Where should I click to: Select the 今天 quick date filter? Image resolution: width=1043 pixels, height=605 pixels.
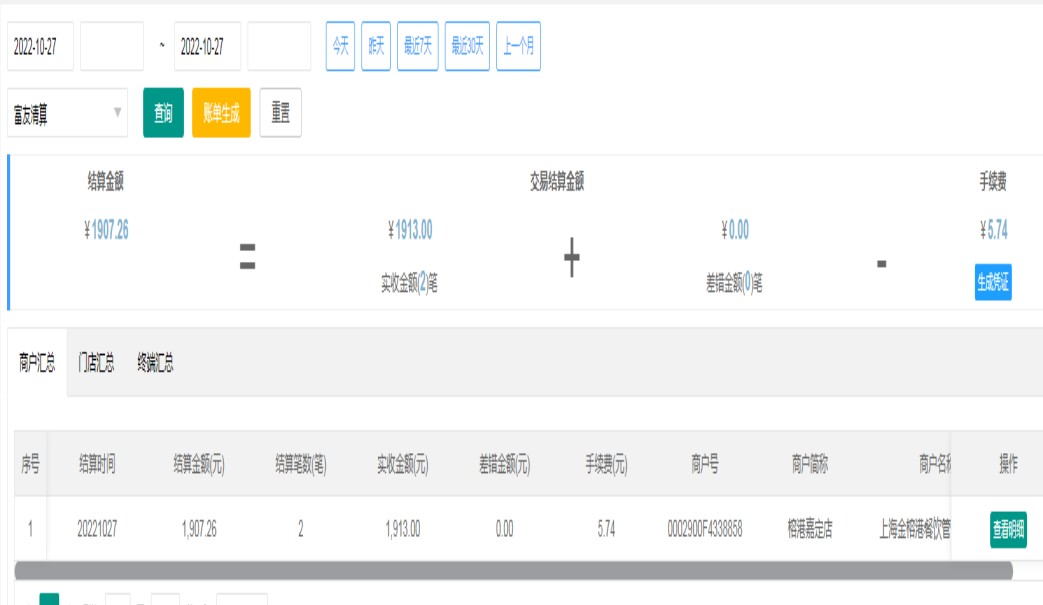(x=340, y=47)
